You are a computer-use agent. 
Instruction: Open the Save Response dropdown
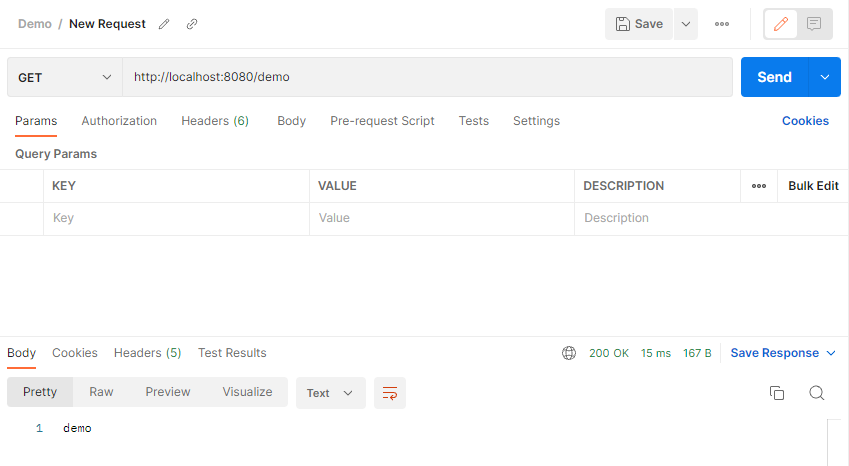point(783,353)
